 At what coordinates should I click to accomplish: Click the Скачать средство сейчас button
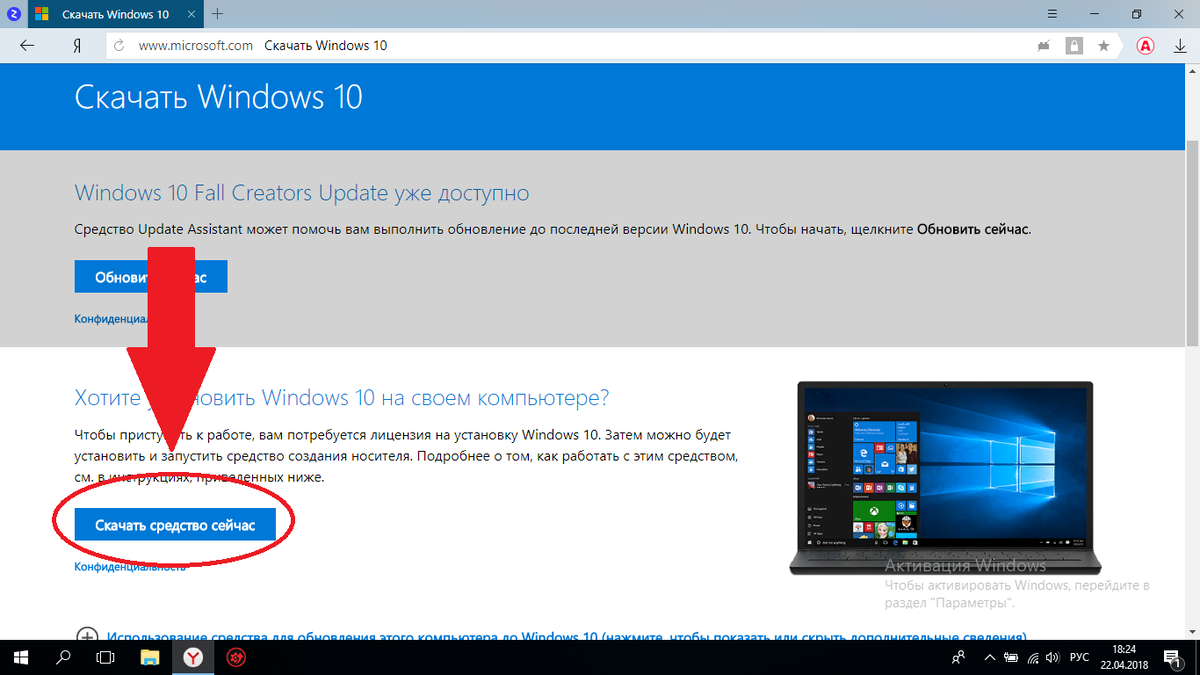point(175,524)
